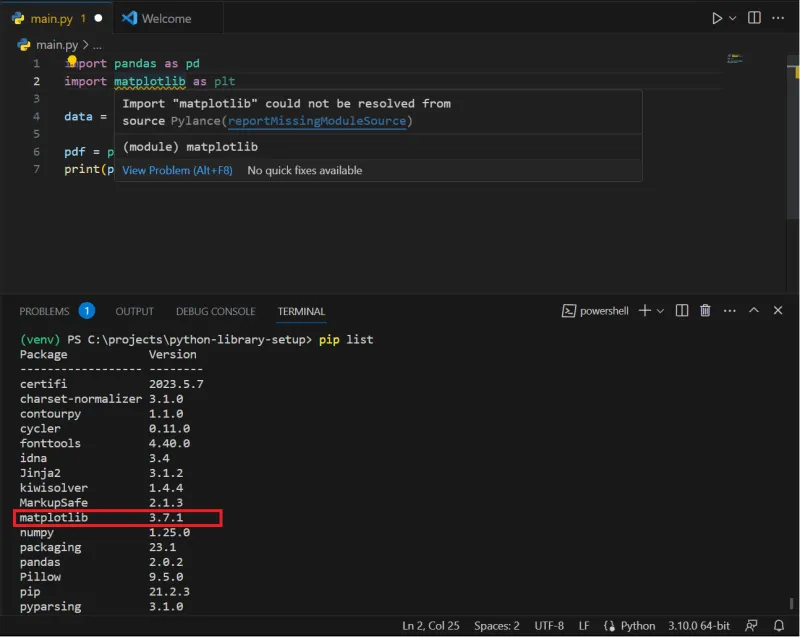
Task: Open the terminal profile dropdown arrow
Action: click(659, 310)
